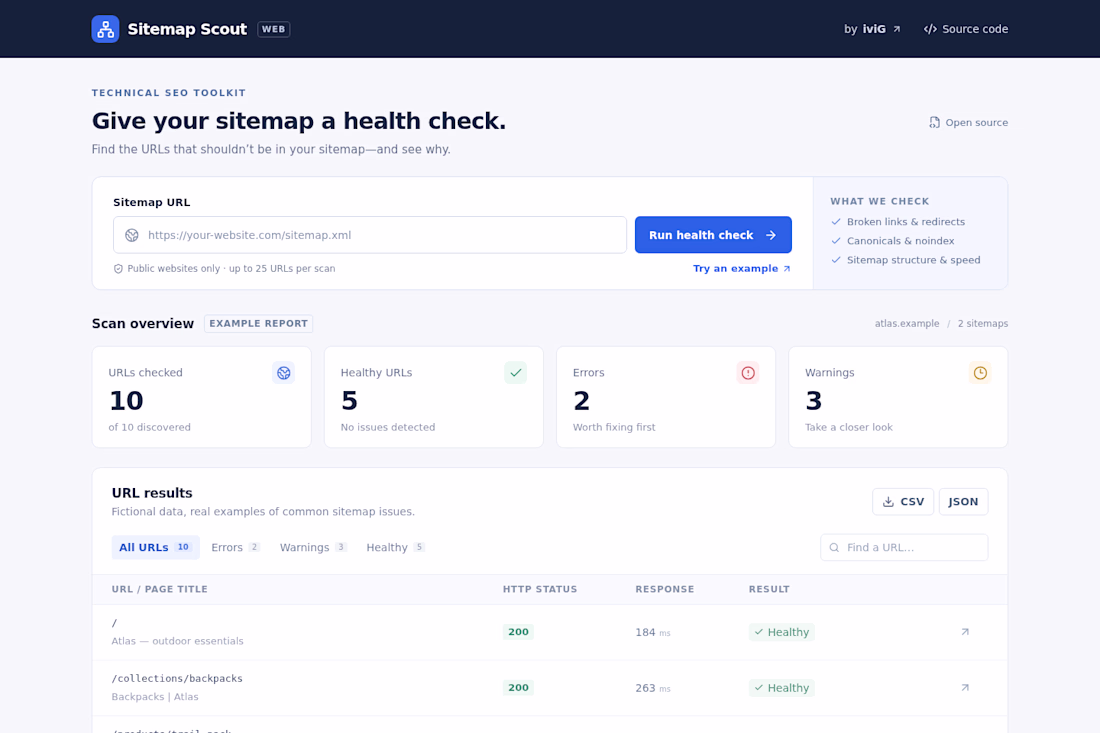1100x733 pixels.
Task: Click the 184 ms response value
Action: tap(652, 632)
